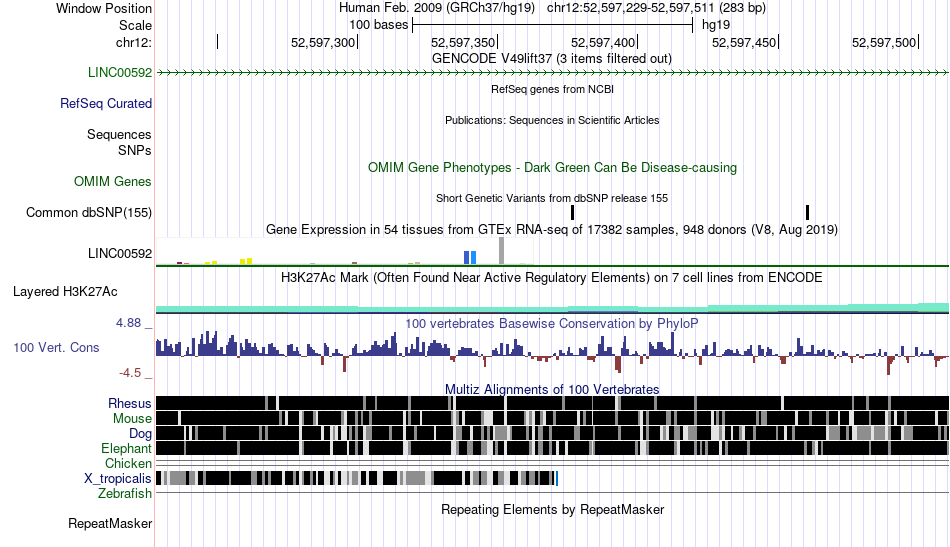Viewport: 950px width, 547px height.
Task: Click the LINC00592 GENCODE track label
Action: point(119,73)
